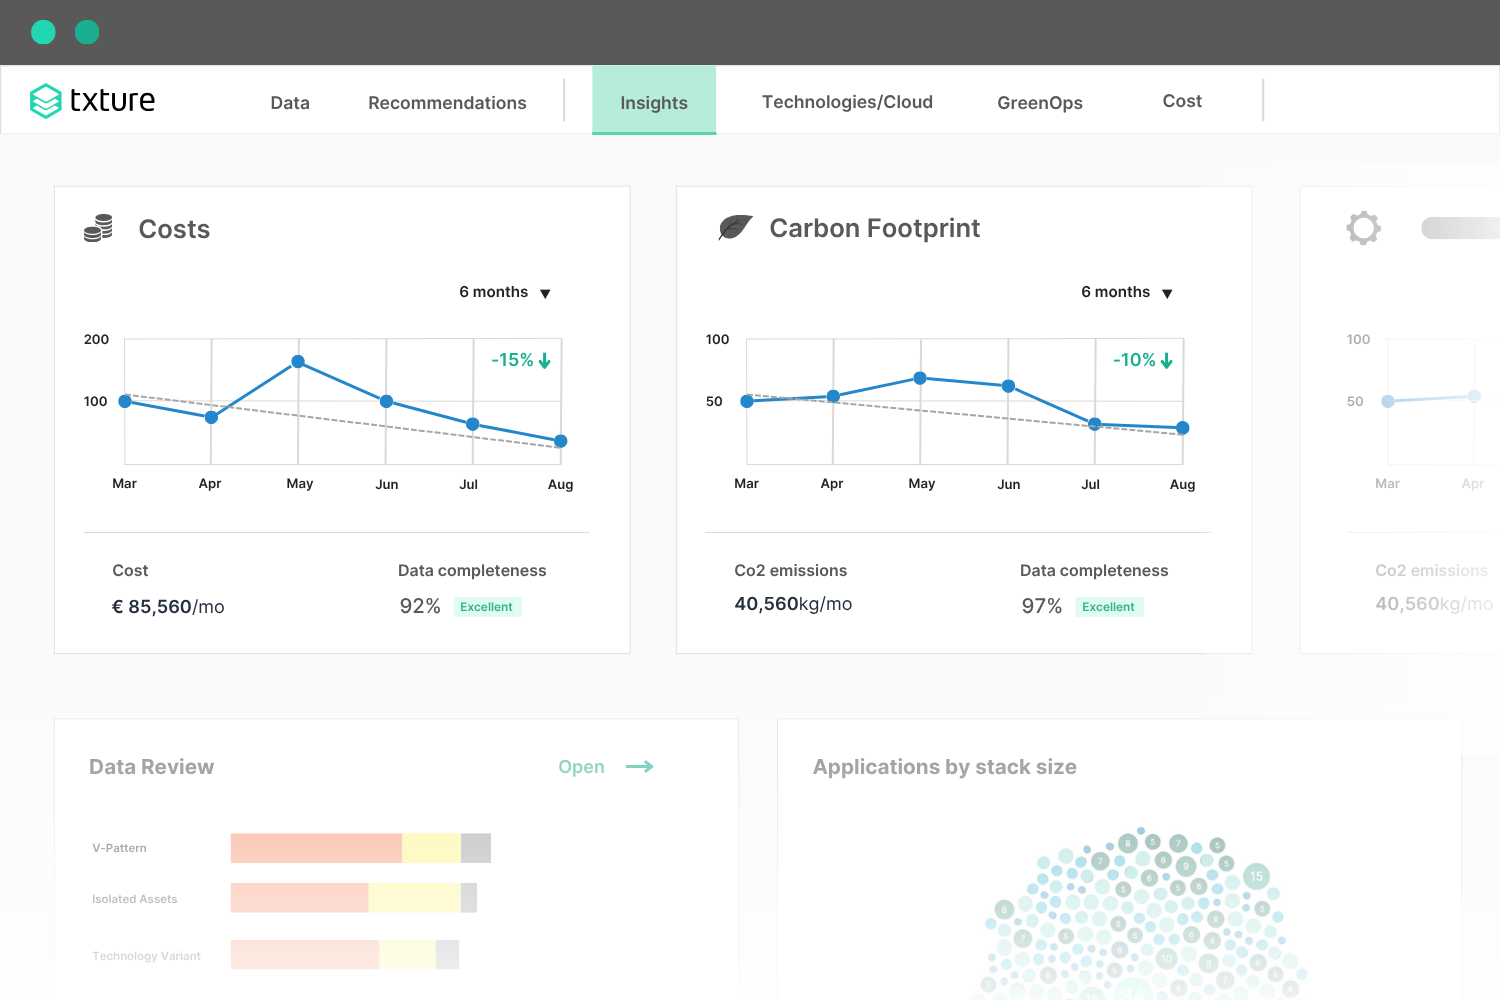Click the leaf icon beside Carbon Footprint

pyautogui.click(x=735, y=228)
